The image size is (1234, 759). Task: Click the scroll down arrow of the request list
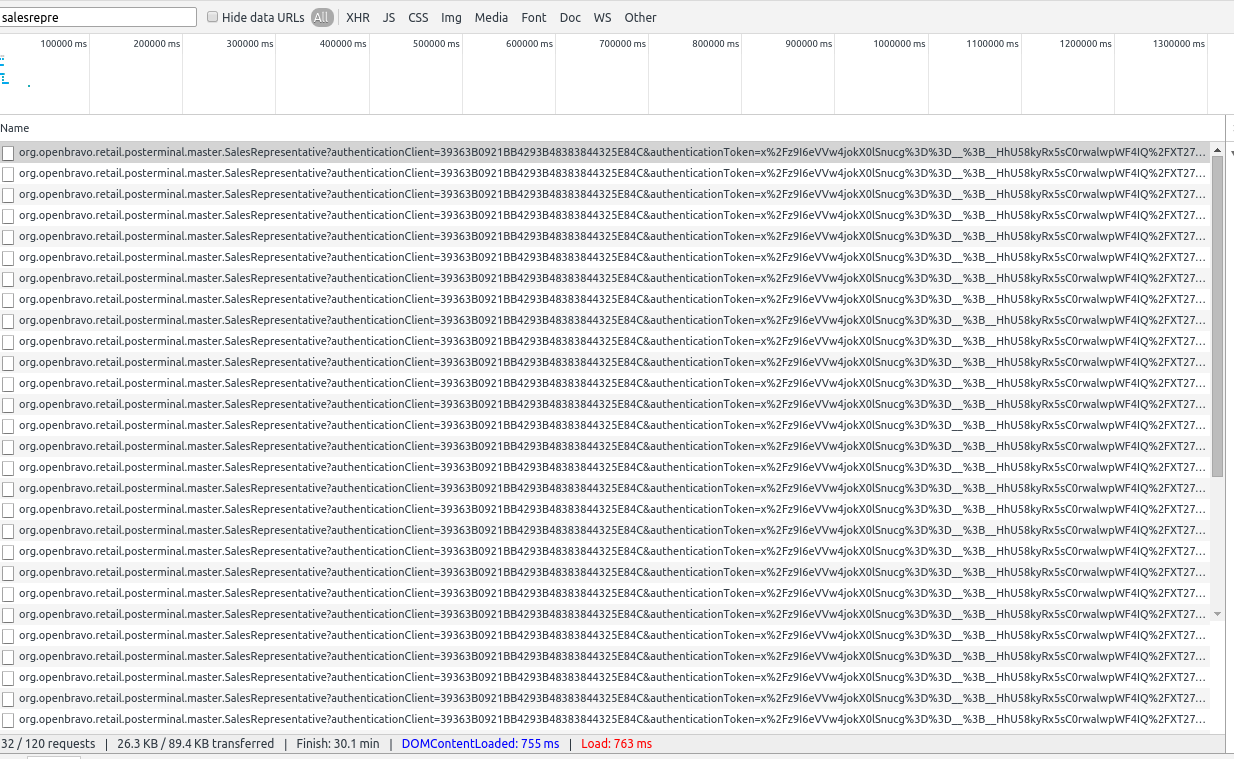[1217, 614]
